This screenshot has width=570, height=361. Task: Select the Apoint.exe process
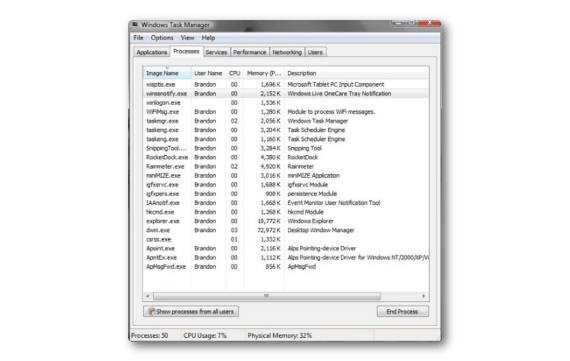click(x=286, y=248)
